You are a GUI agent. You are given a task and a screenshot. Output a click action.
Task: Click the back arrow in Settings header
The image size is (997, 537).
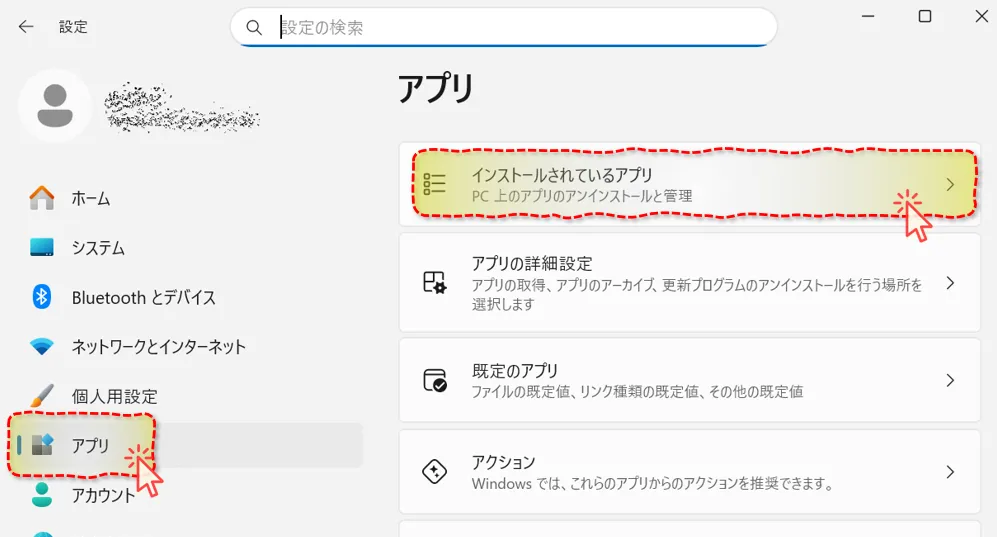[25, 27]
